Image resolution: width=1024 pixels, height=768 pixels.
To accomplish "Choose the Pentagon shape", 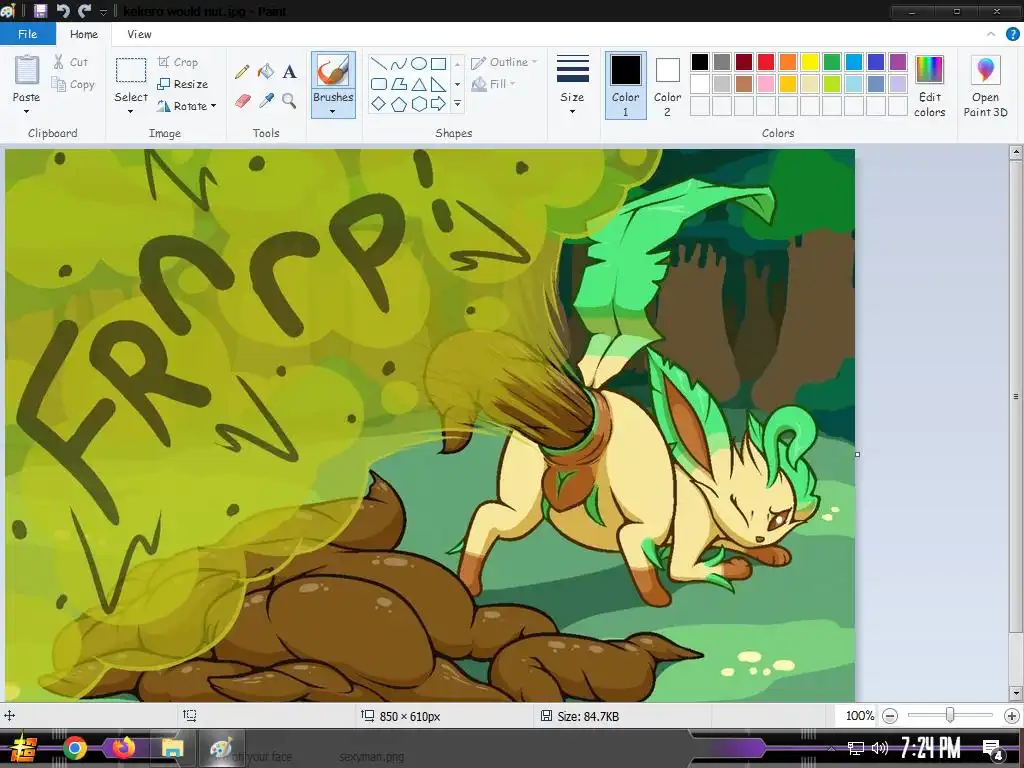I will pos(398,104).
